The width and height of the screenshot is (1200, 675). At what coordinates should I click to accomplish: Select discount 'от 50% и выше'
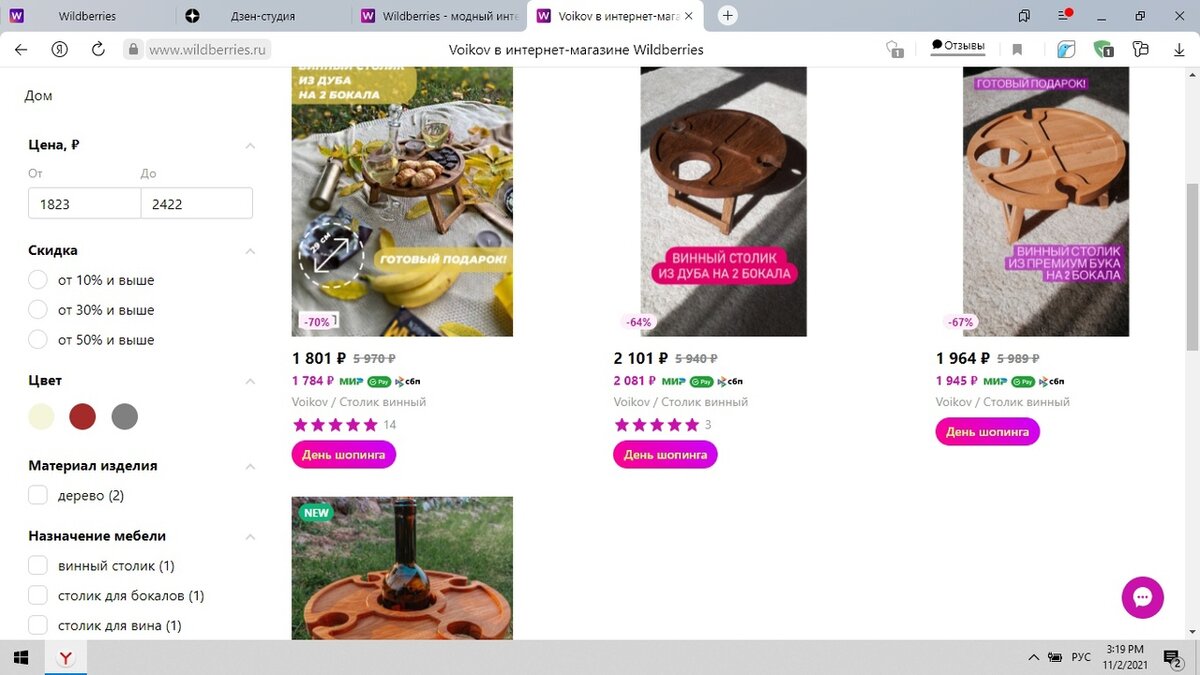(x=38, y=340)
